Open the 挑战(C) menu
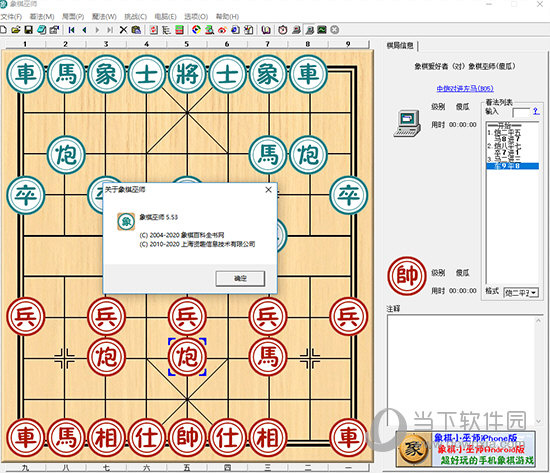550x473 pixels. point(135,16)
